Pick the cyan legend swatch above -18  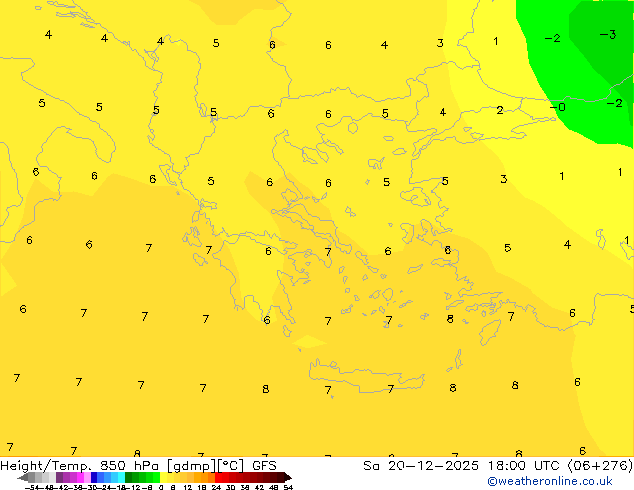tap(121, 477)
